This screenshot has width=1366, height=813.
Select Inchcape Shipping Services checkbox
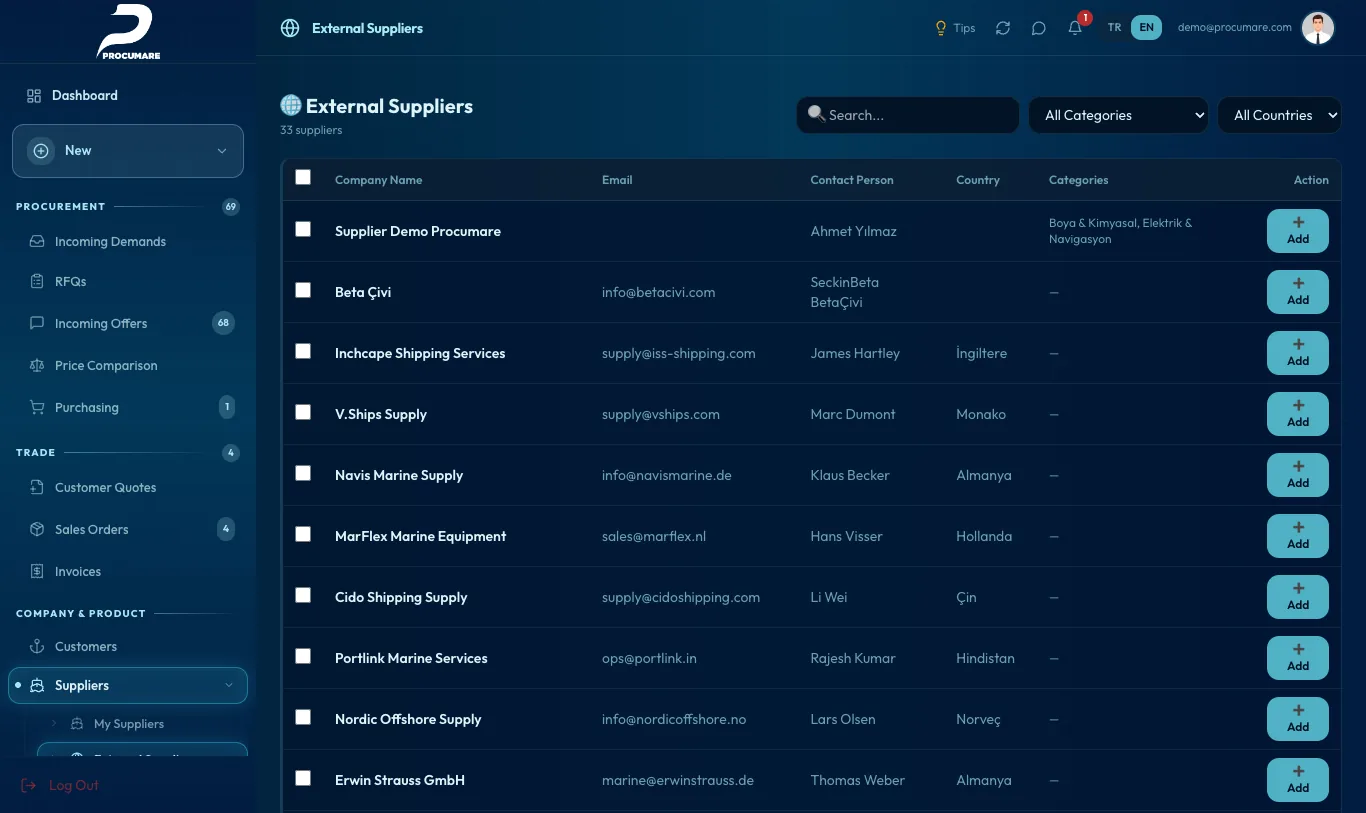(303, 351)
